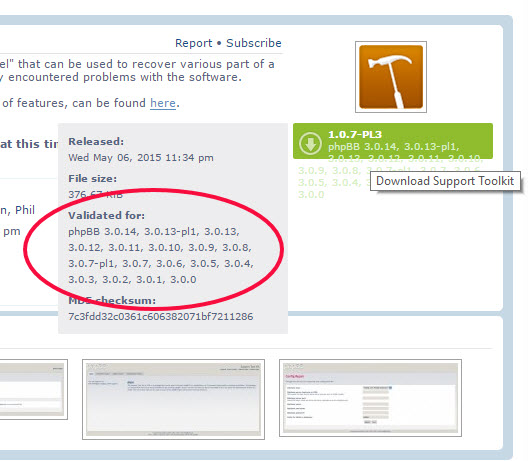The width and height of the screenshot is (528, 461).
Task: Click the '3.0.12, 3.0.11, 3.0.10, 3.0.9, 3.0.8,' line in the popup
Action: pyautogui.click(x=160, y=248)
